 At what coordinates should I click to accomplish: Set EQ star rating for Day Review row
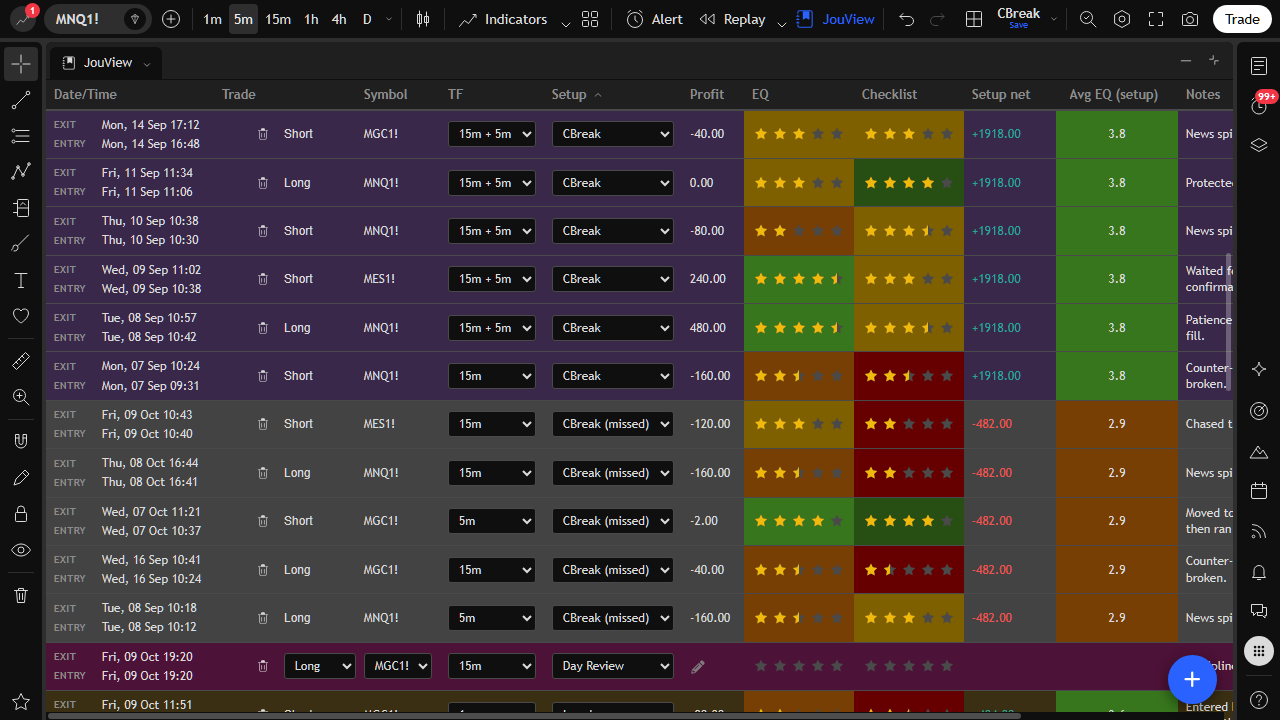(x=798, y=666)
